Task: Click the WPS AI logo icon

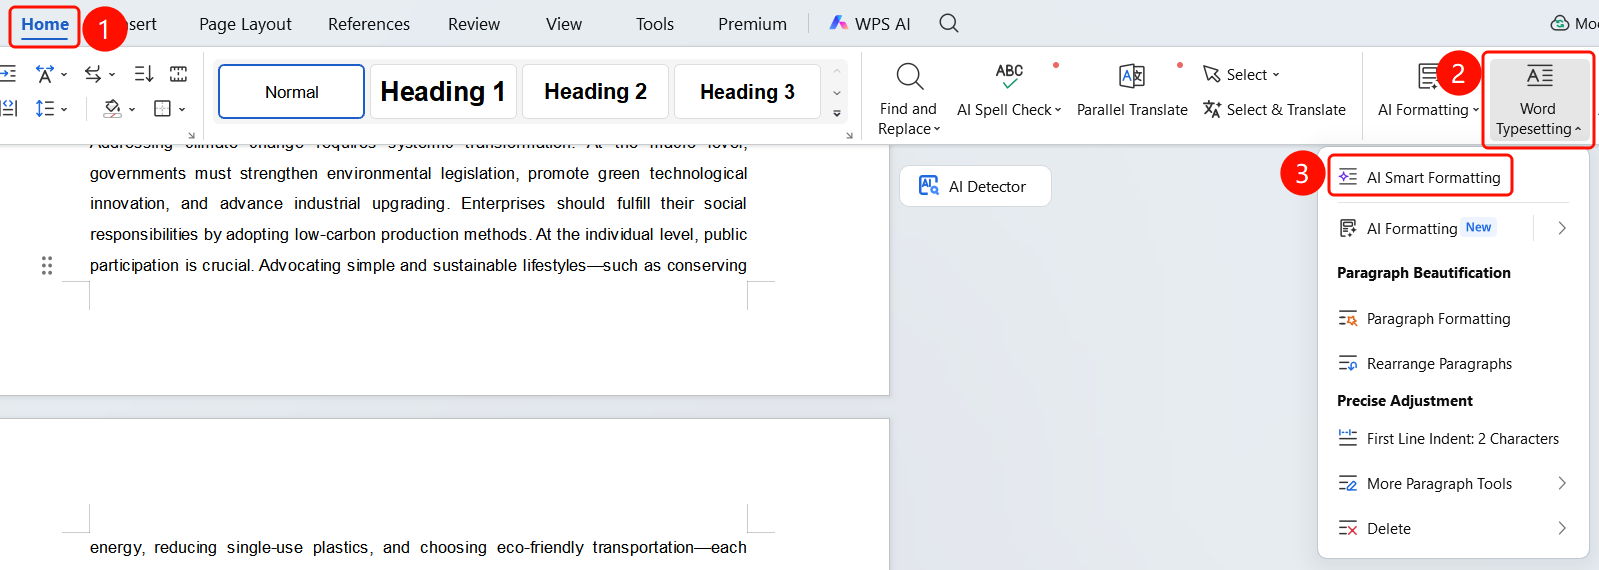Action: pyautogui.click(x=838, y=23)
